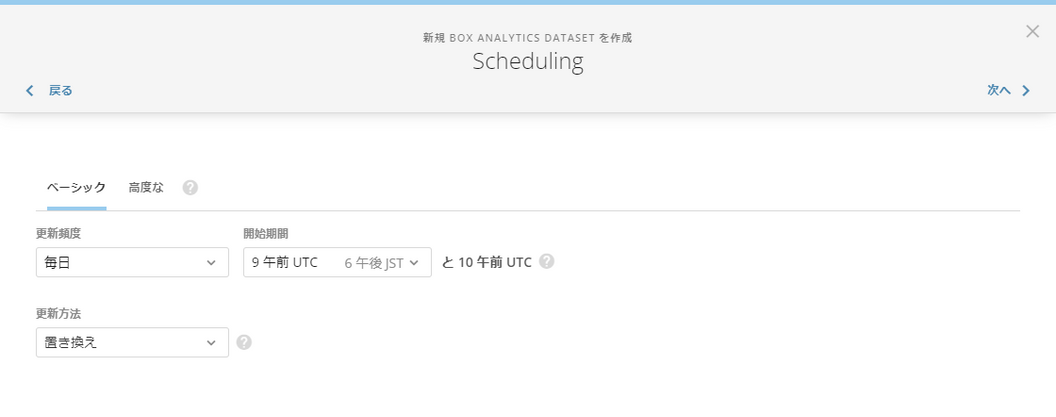Open help icon beside 高度な tab

point(190,188)
